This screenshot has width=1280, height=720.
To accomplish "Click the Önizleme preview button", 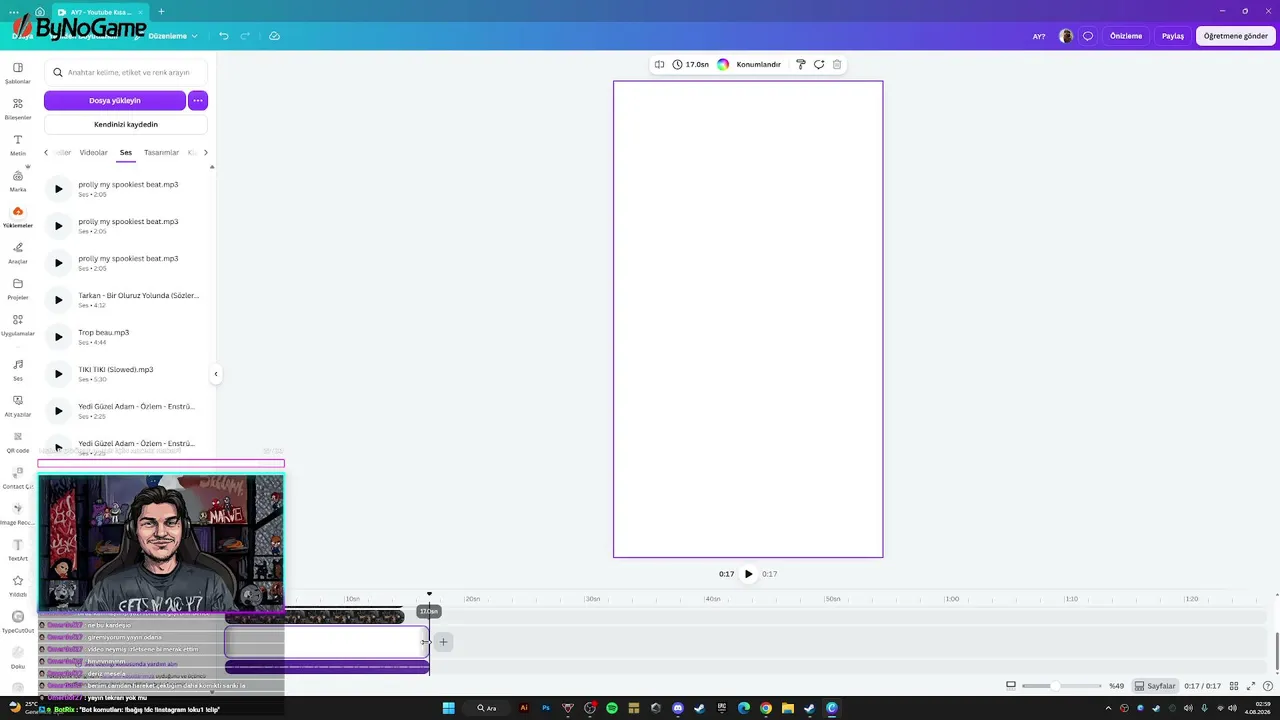I will coord(1126,36).
